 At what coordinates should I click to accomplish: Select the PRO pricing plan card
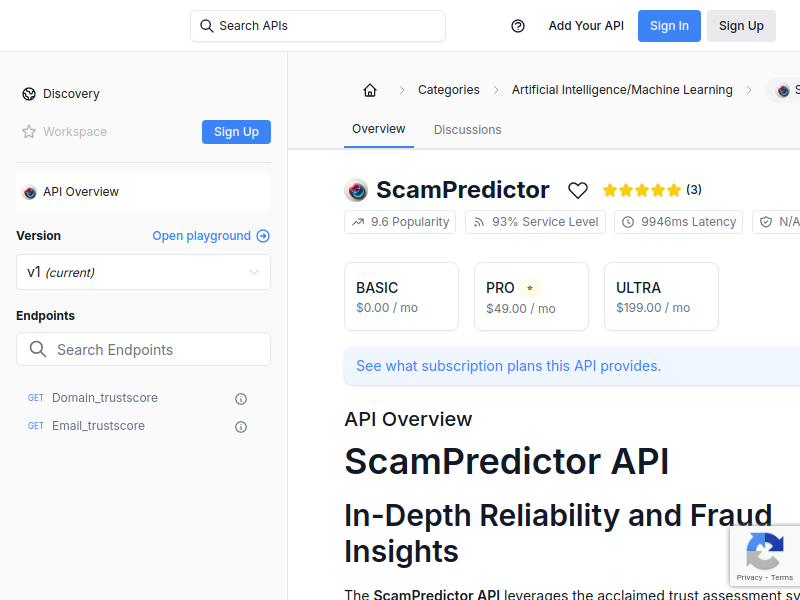click(x=531, y=296)
